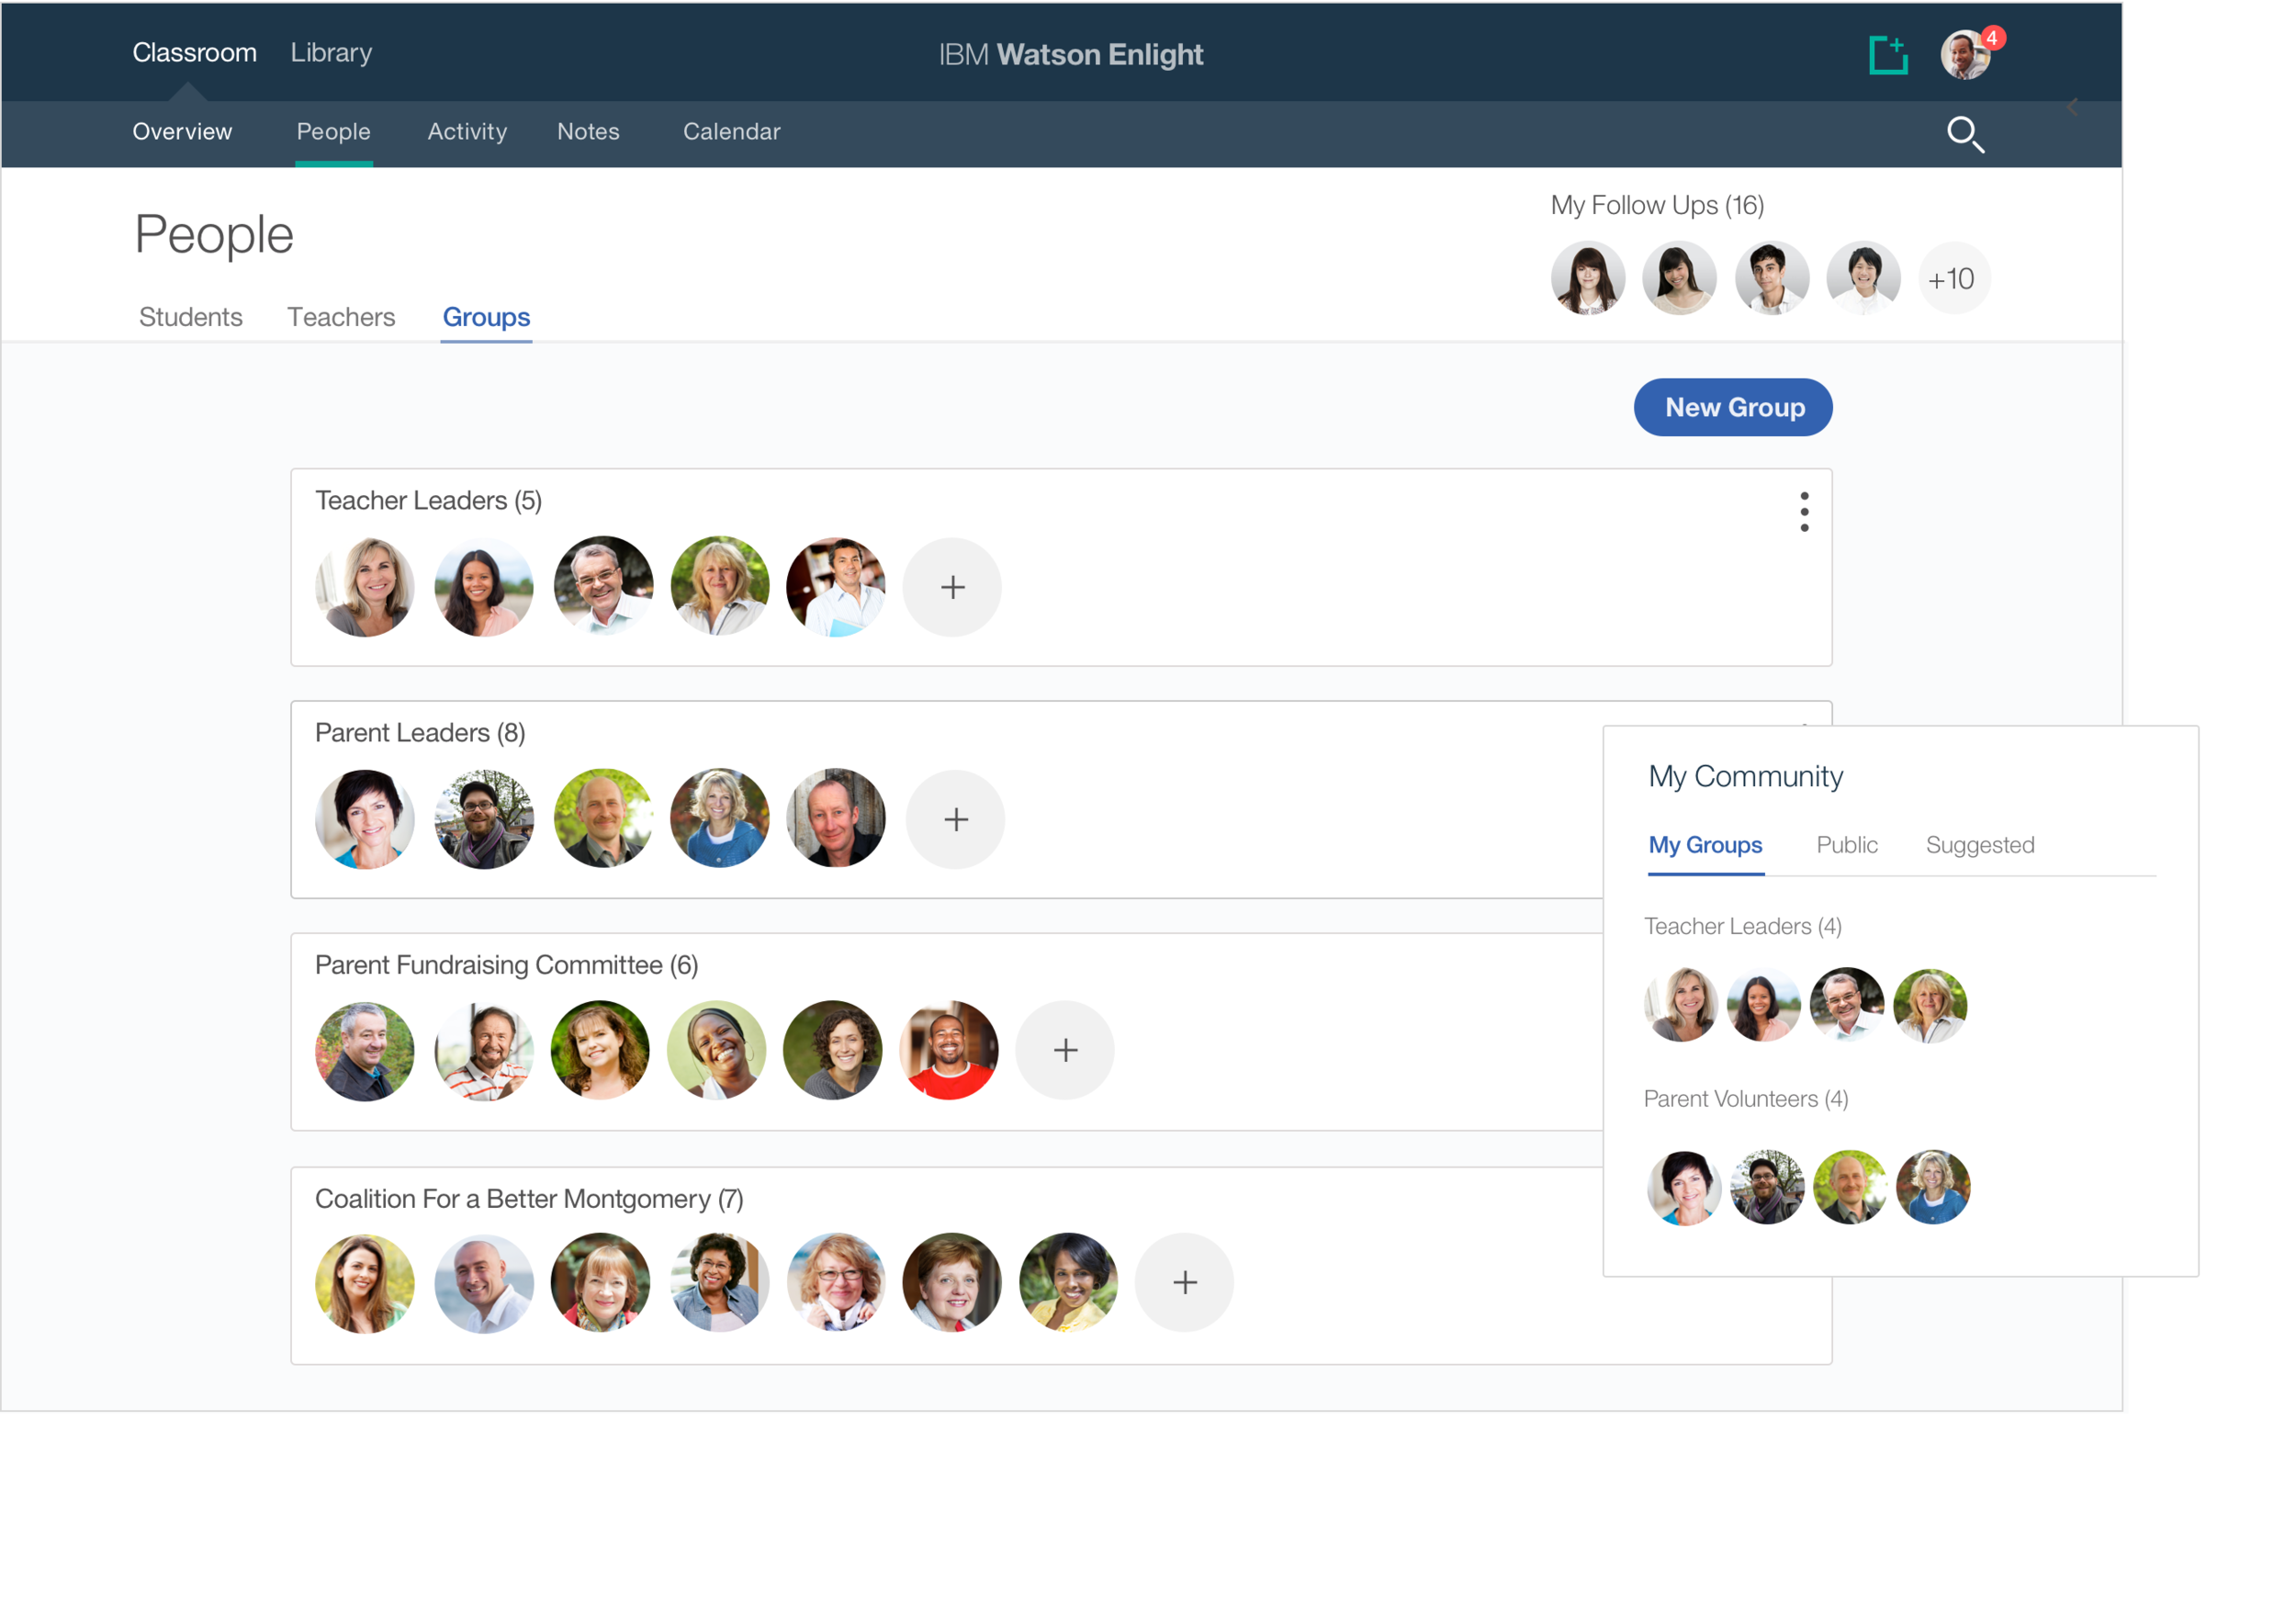
Task: Add member to Coalition For a Better Montgomery
Action: pyautogui.click(x=1184, y=1282)
